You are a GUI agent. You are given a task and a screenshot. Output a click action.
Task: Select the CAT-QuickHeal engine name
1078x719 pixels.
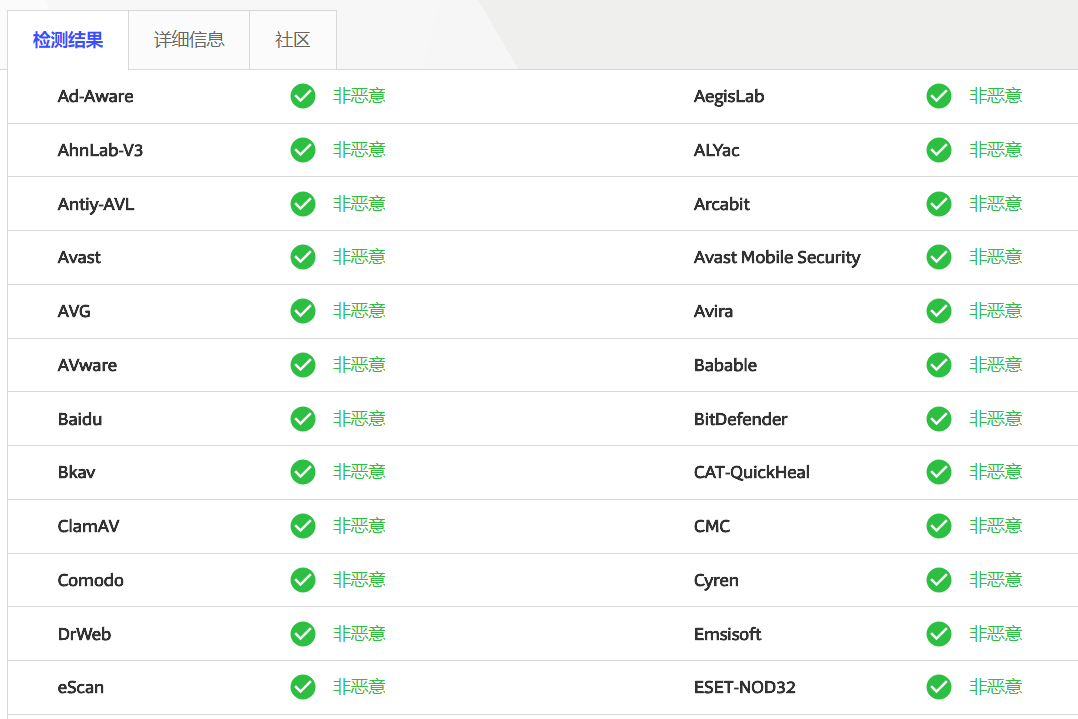point(751,472)
